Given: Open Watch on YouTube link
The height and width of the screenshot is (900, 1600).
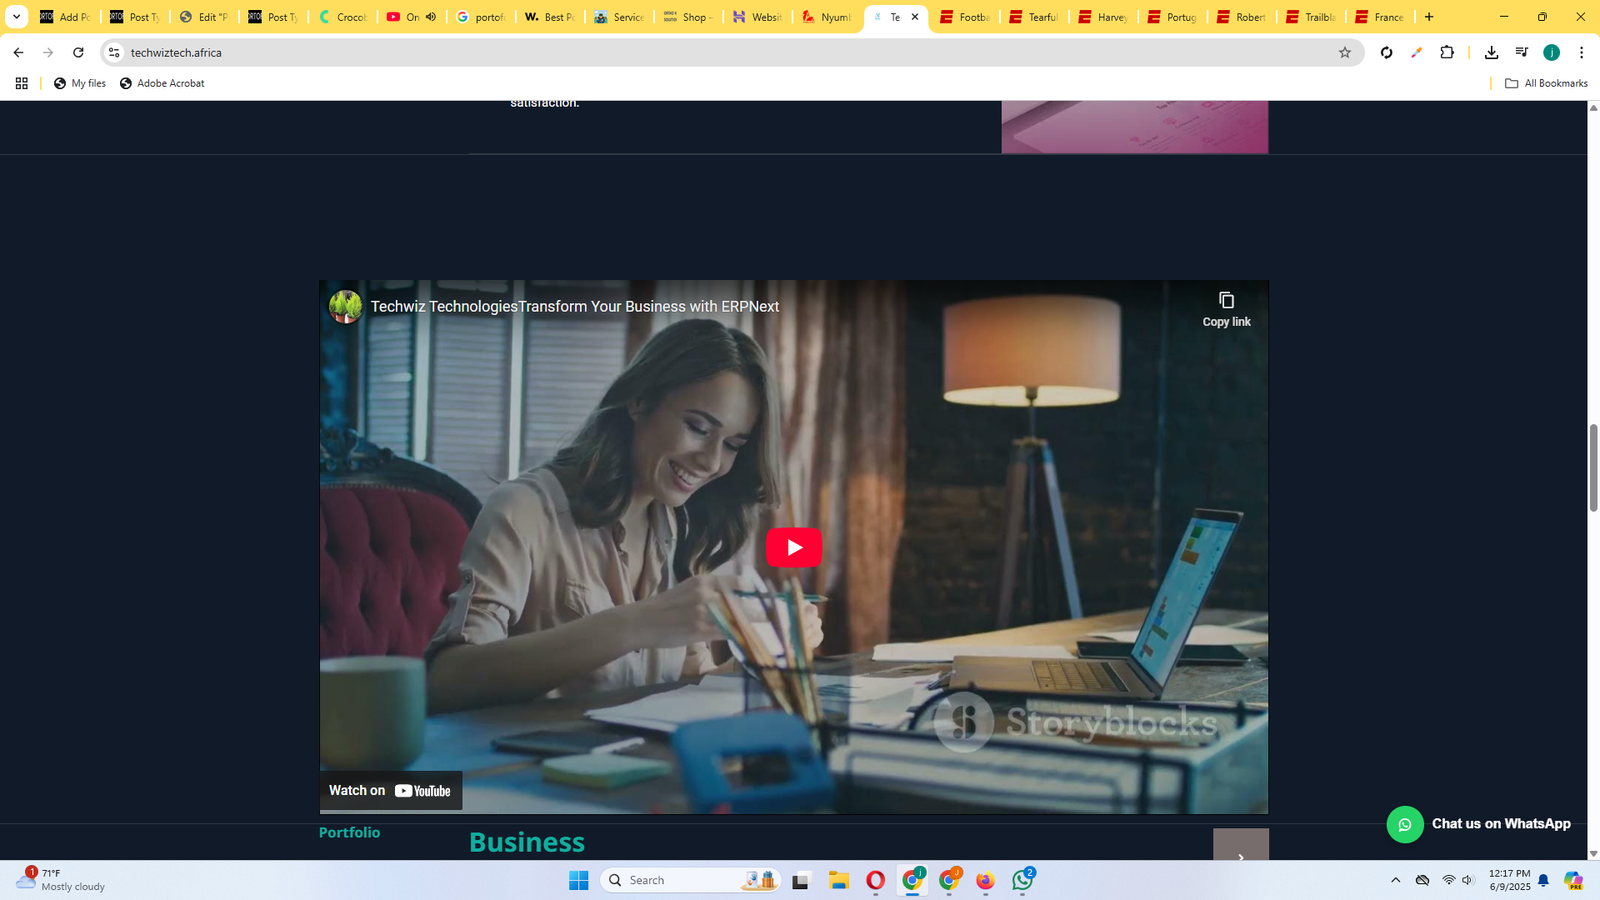Looking at the screenshot, I should [390, 790].
